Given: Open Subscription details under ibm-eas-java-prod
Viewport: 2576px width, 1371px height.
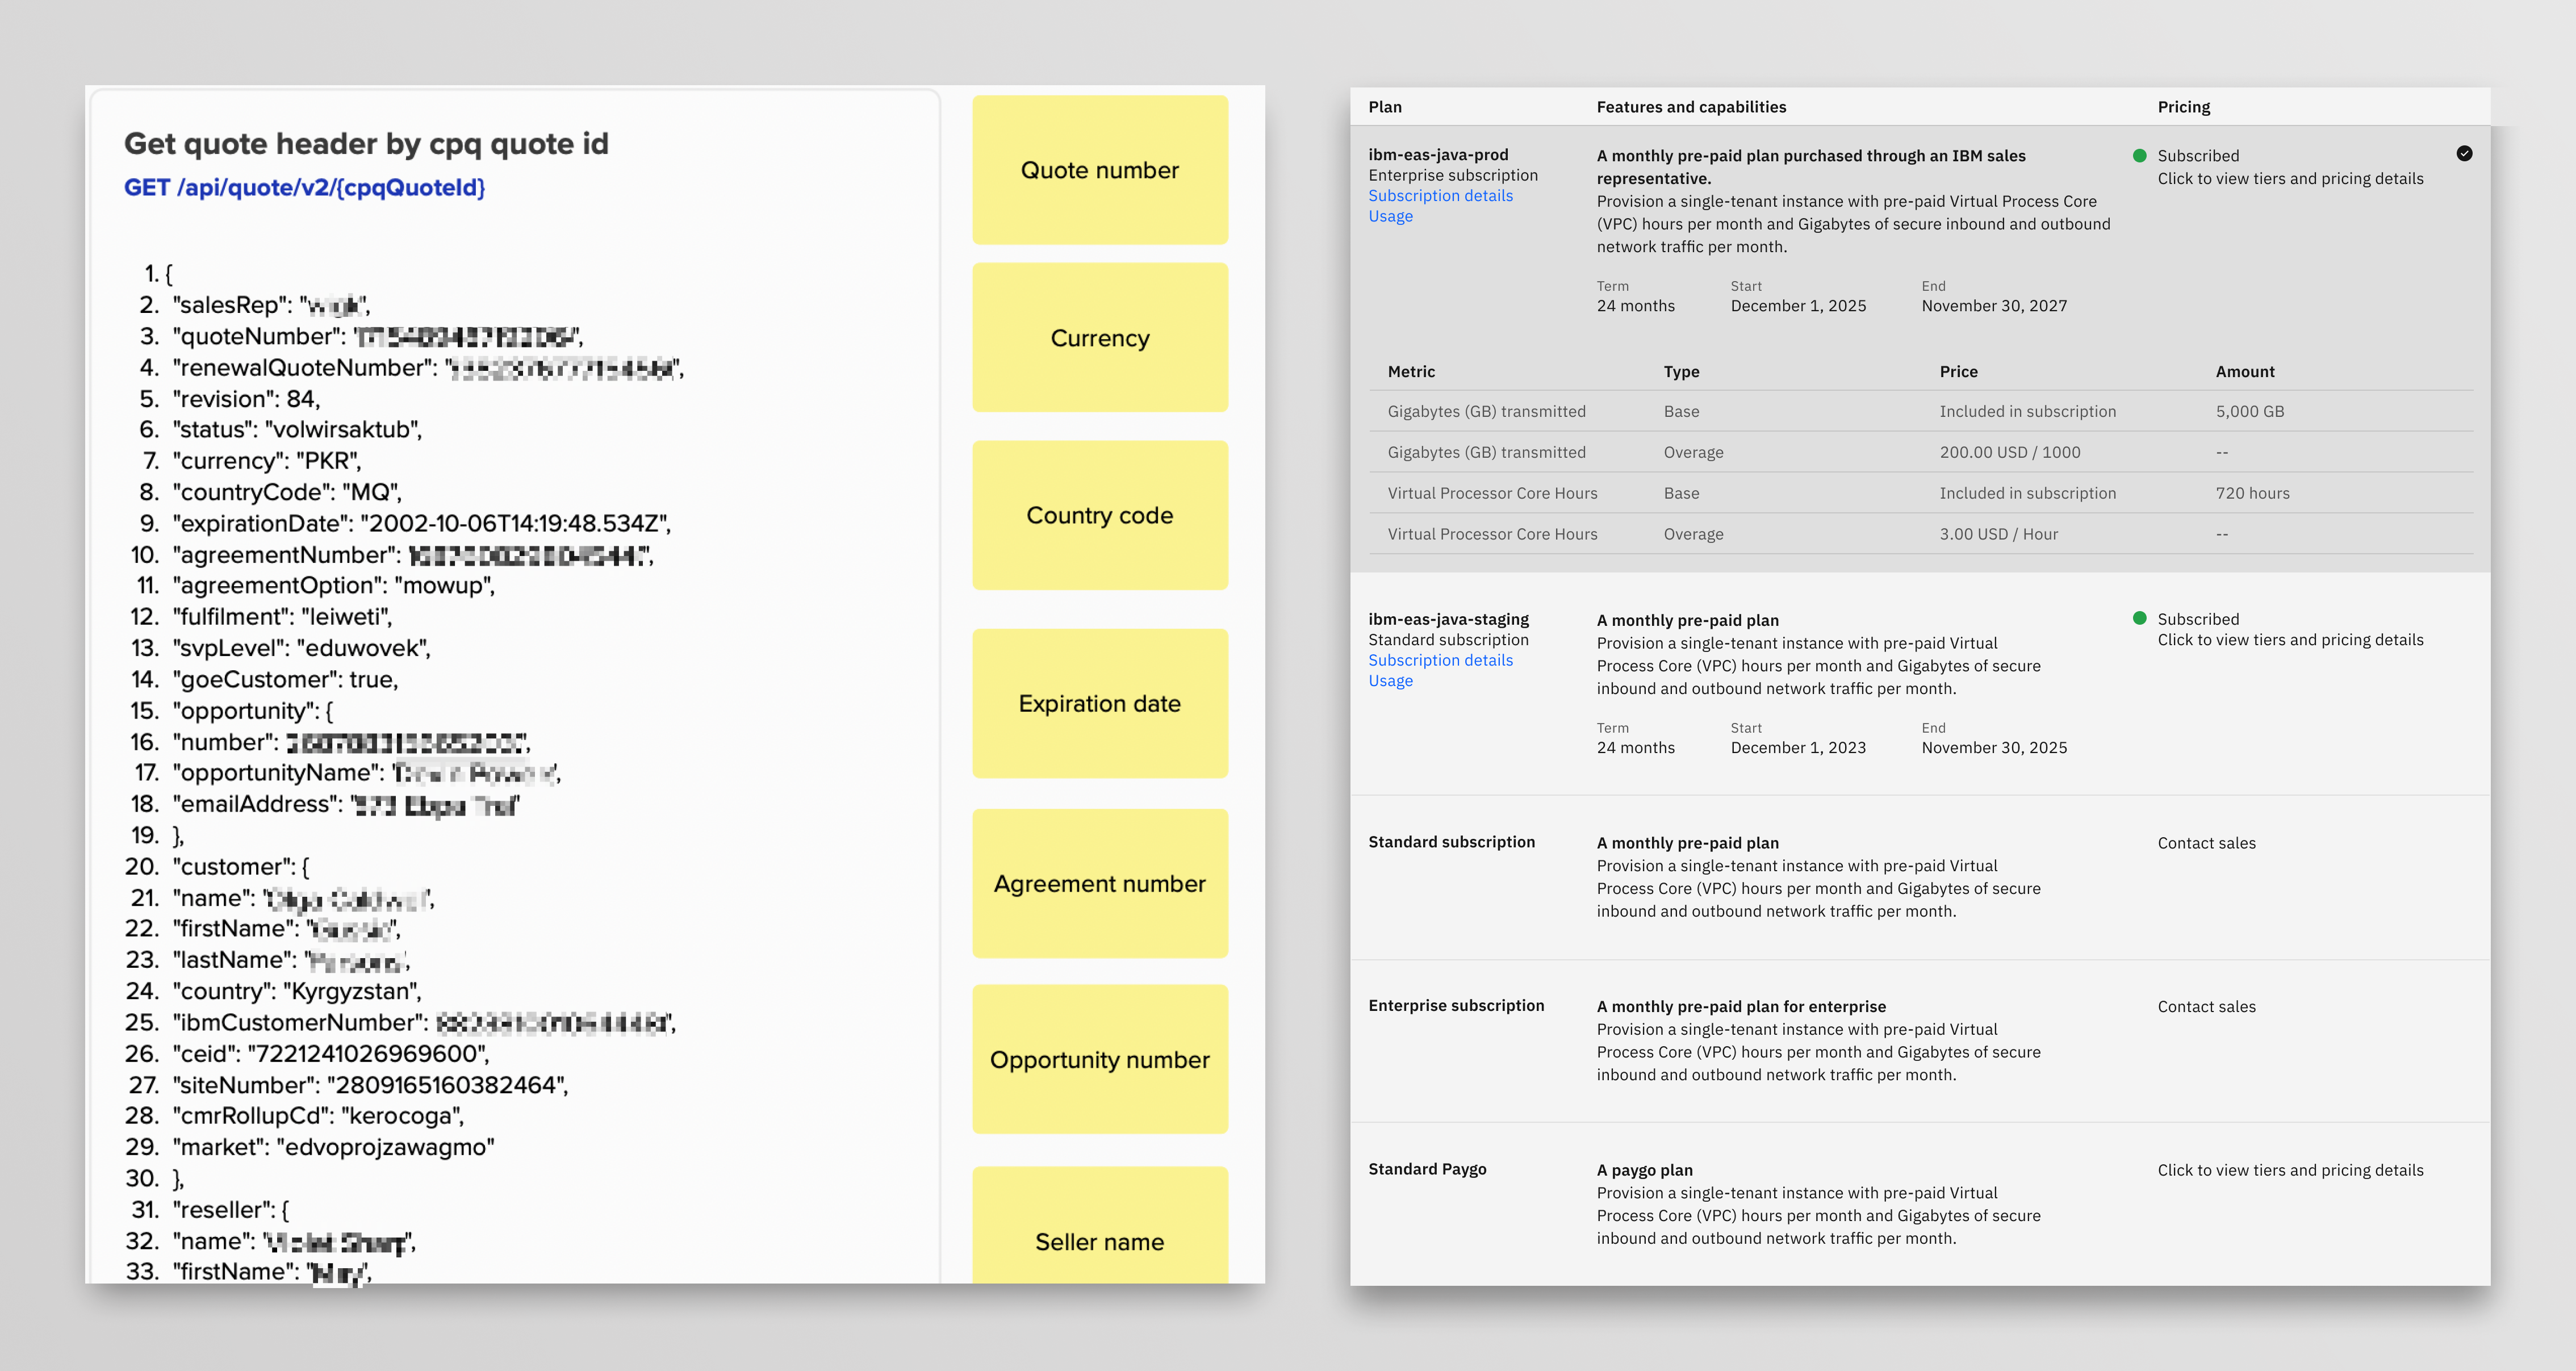Looking at the screenshot, I should (x=1440, y=196).
